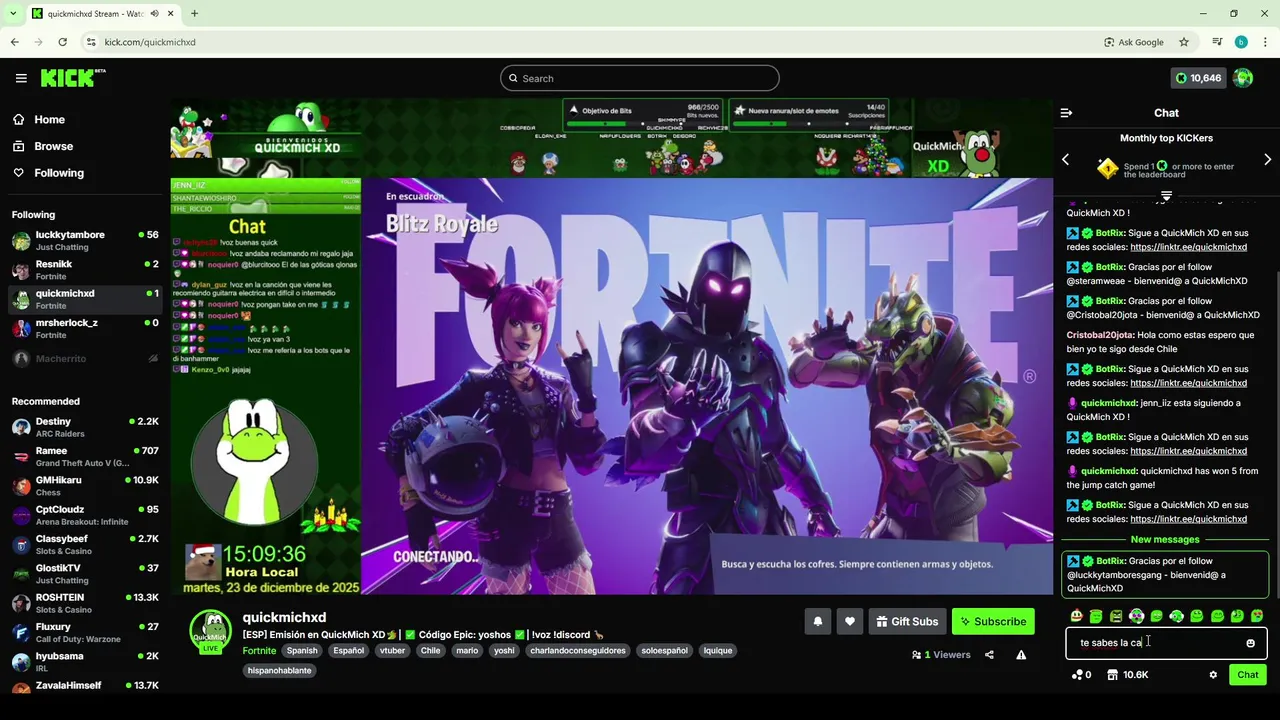Click the Fortnite category link under title

(259, 651)
